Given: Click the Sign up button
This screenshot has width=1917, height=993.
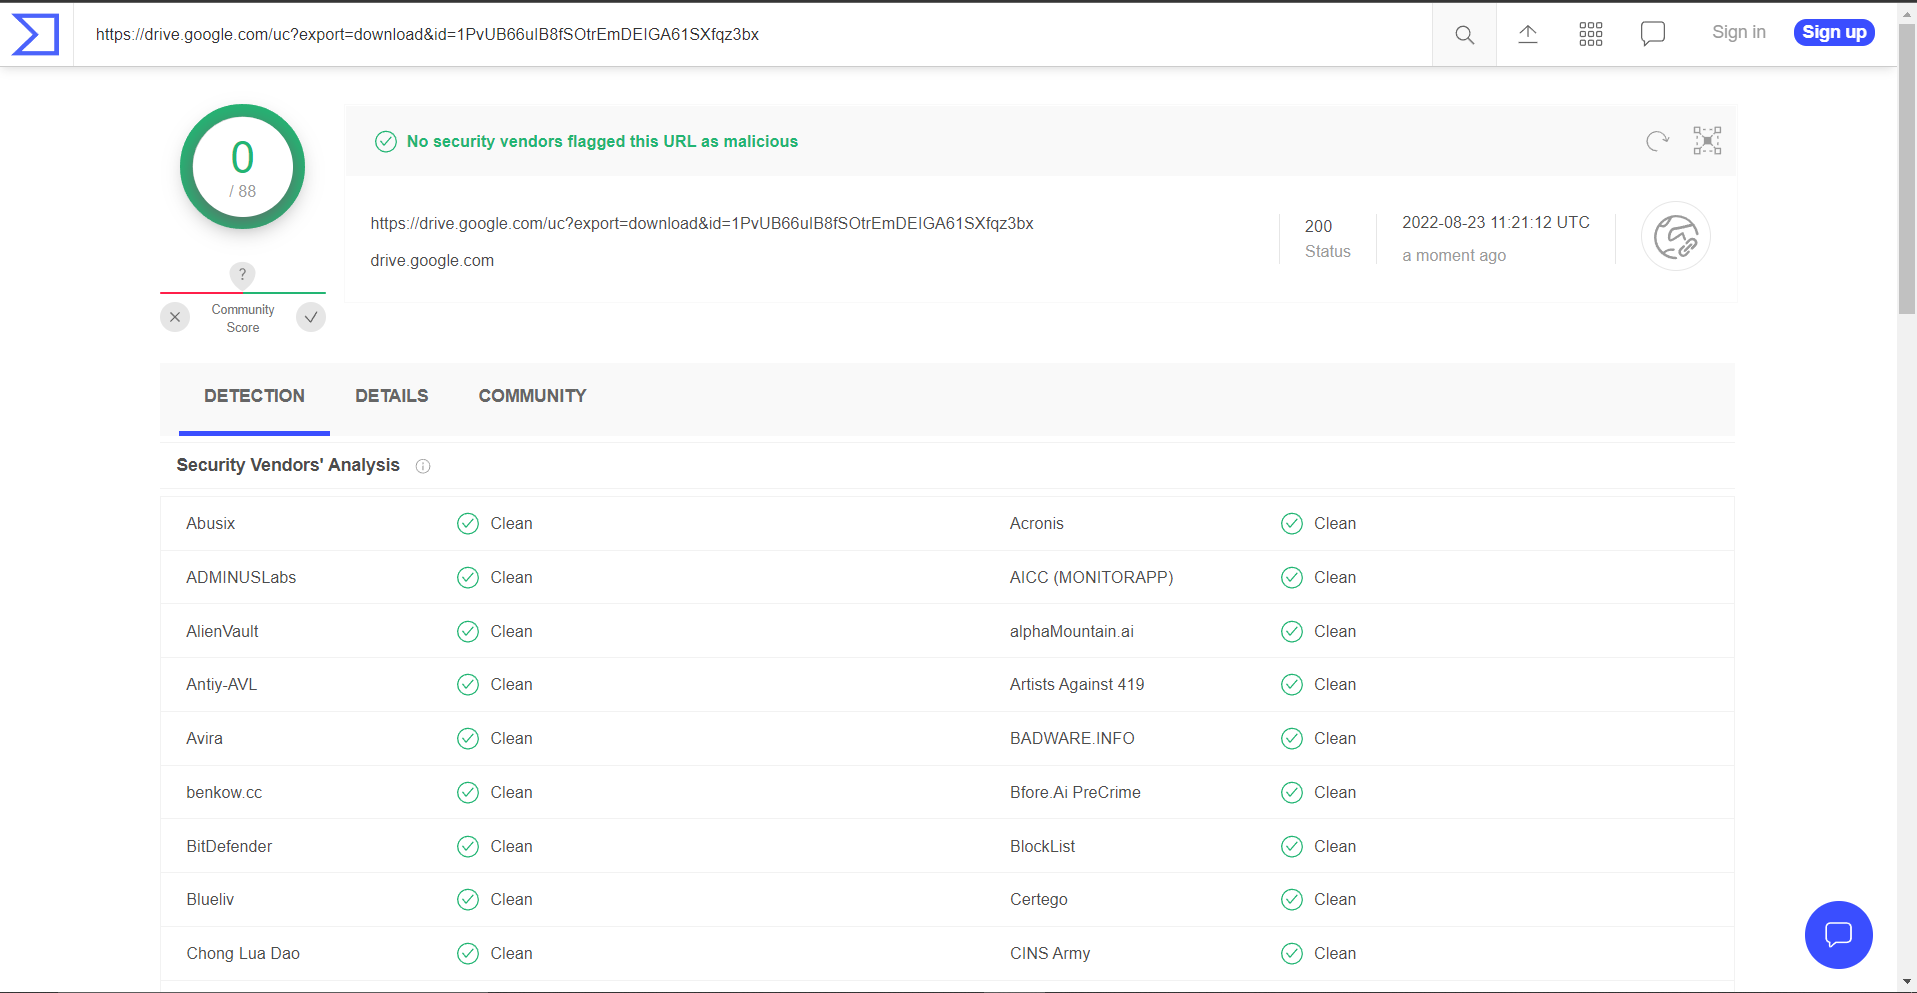Looking at the screenshot, I should coord(1834,33).
